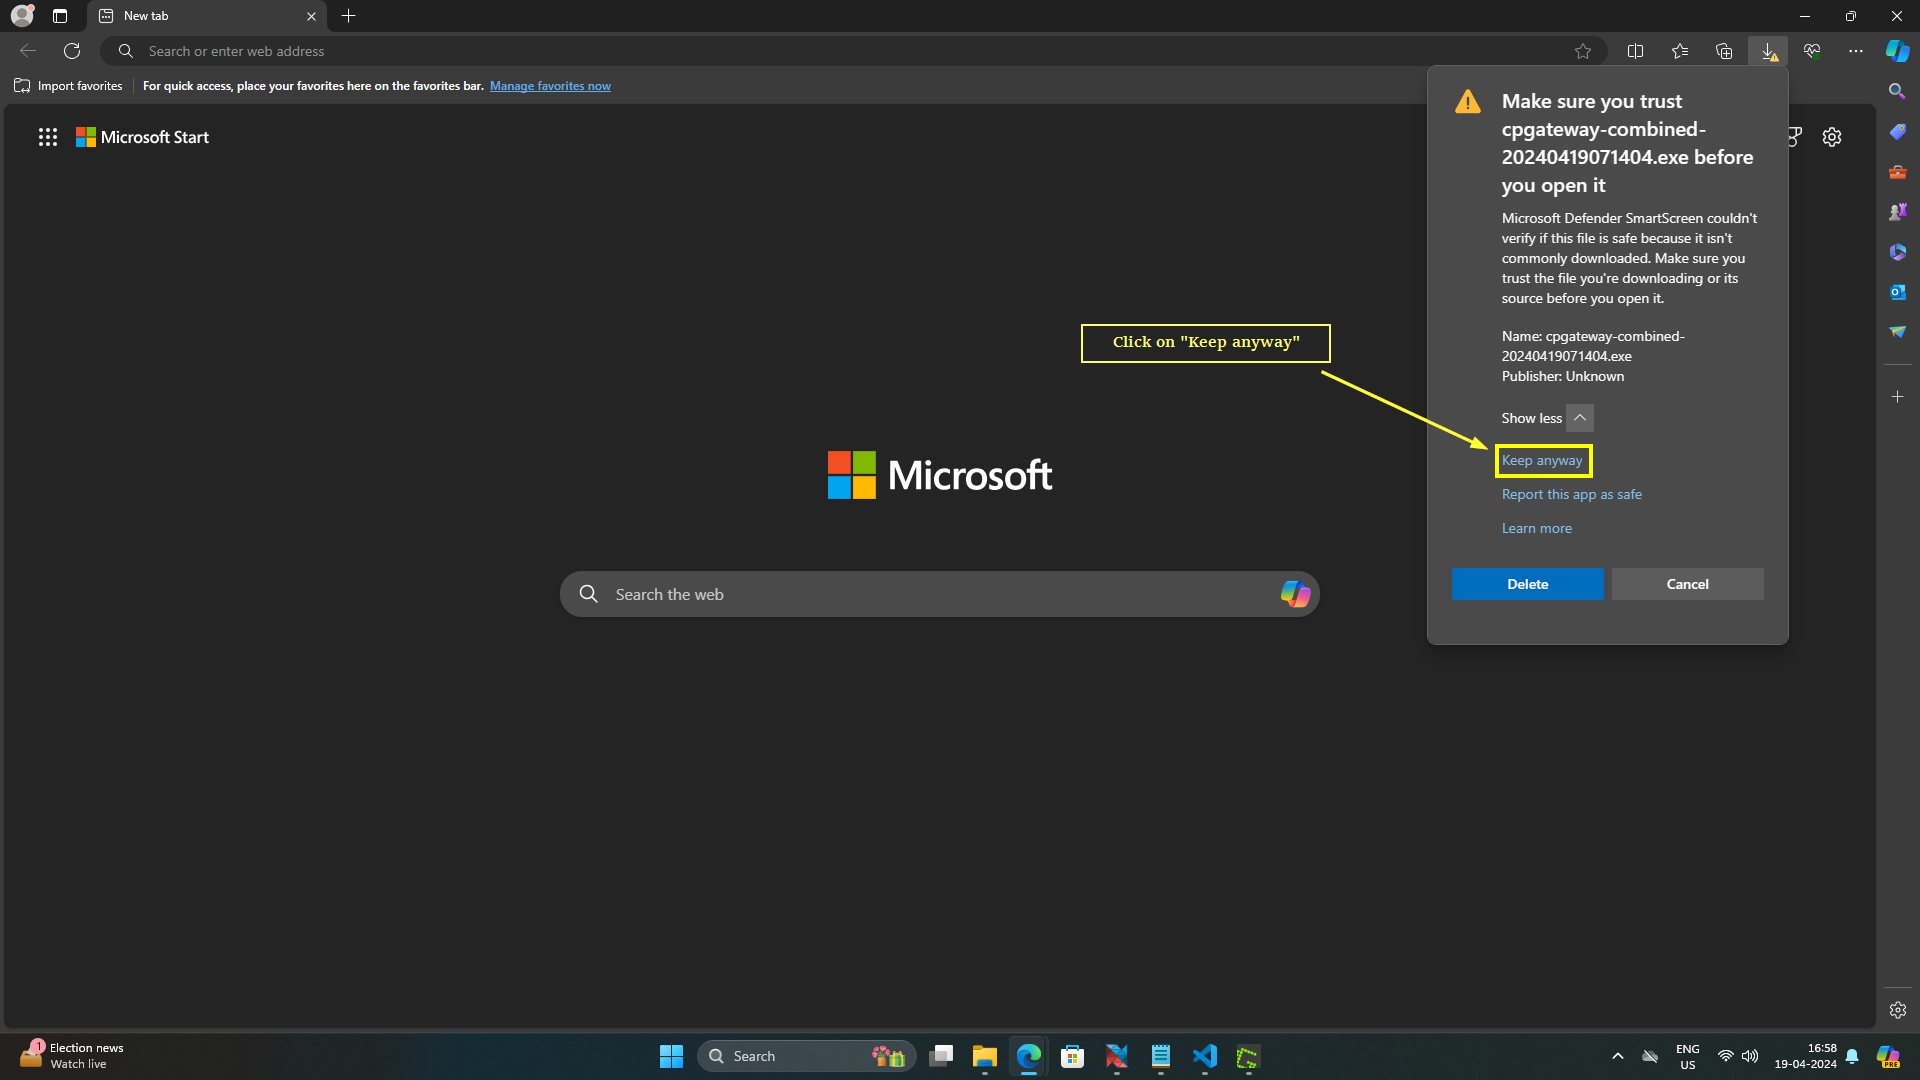This screenshot has height=1080, width=1920.
Task: Collapse details with Show less chevron
Action: tap(1580, 418)
